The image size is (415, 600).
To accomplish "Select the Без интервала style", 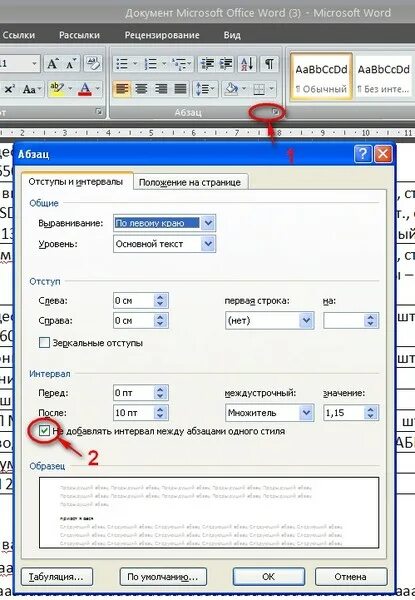I will (x=384, y=77).
